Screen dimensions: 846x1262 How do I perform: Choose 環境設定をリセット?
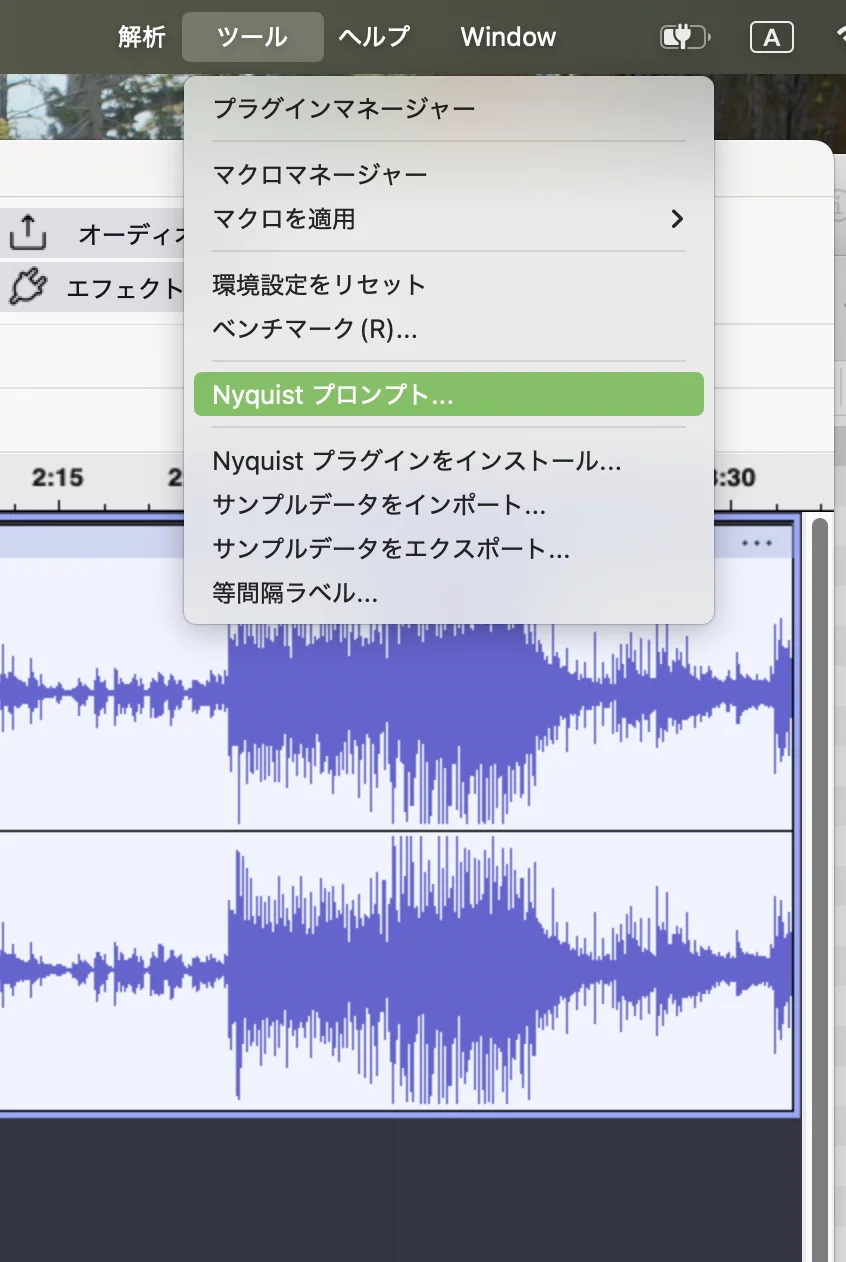(319, 285)
